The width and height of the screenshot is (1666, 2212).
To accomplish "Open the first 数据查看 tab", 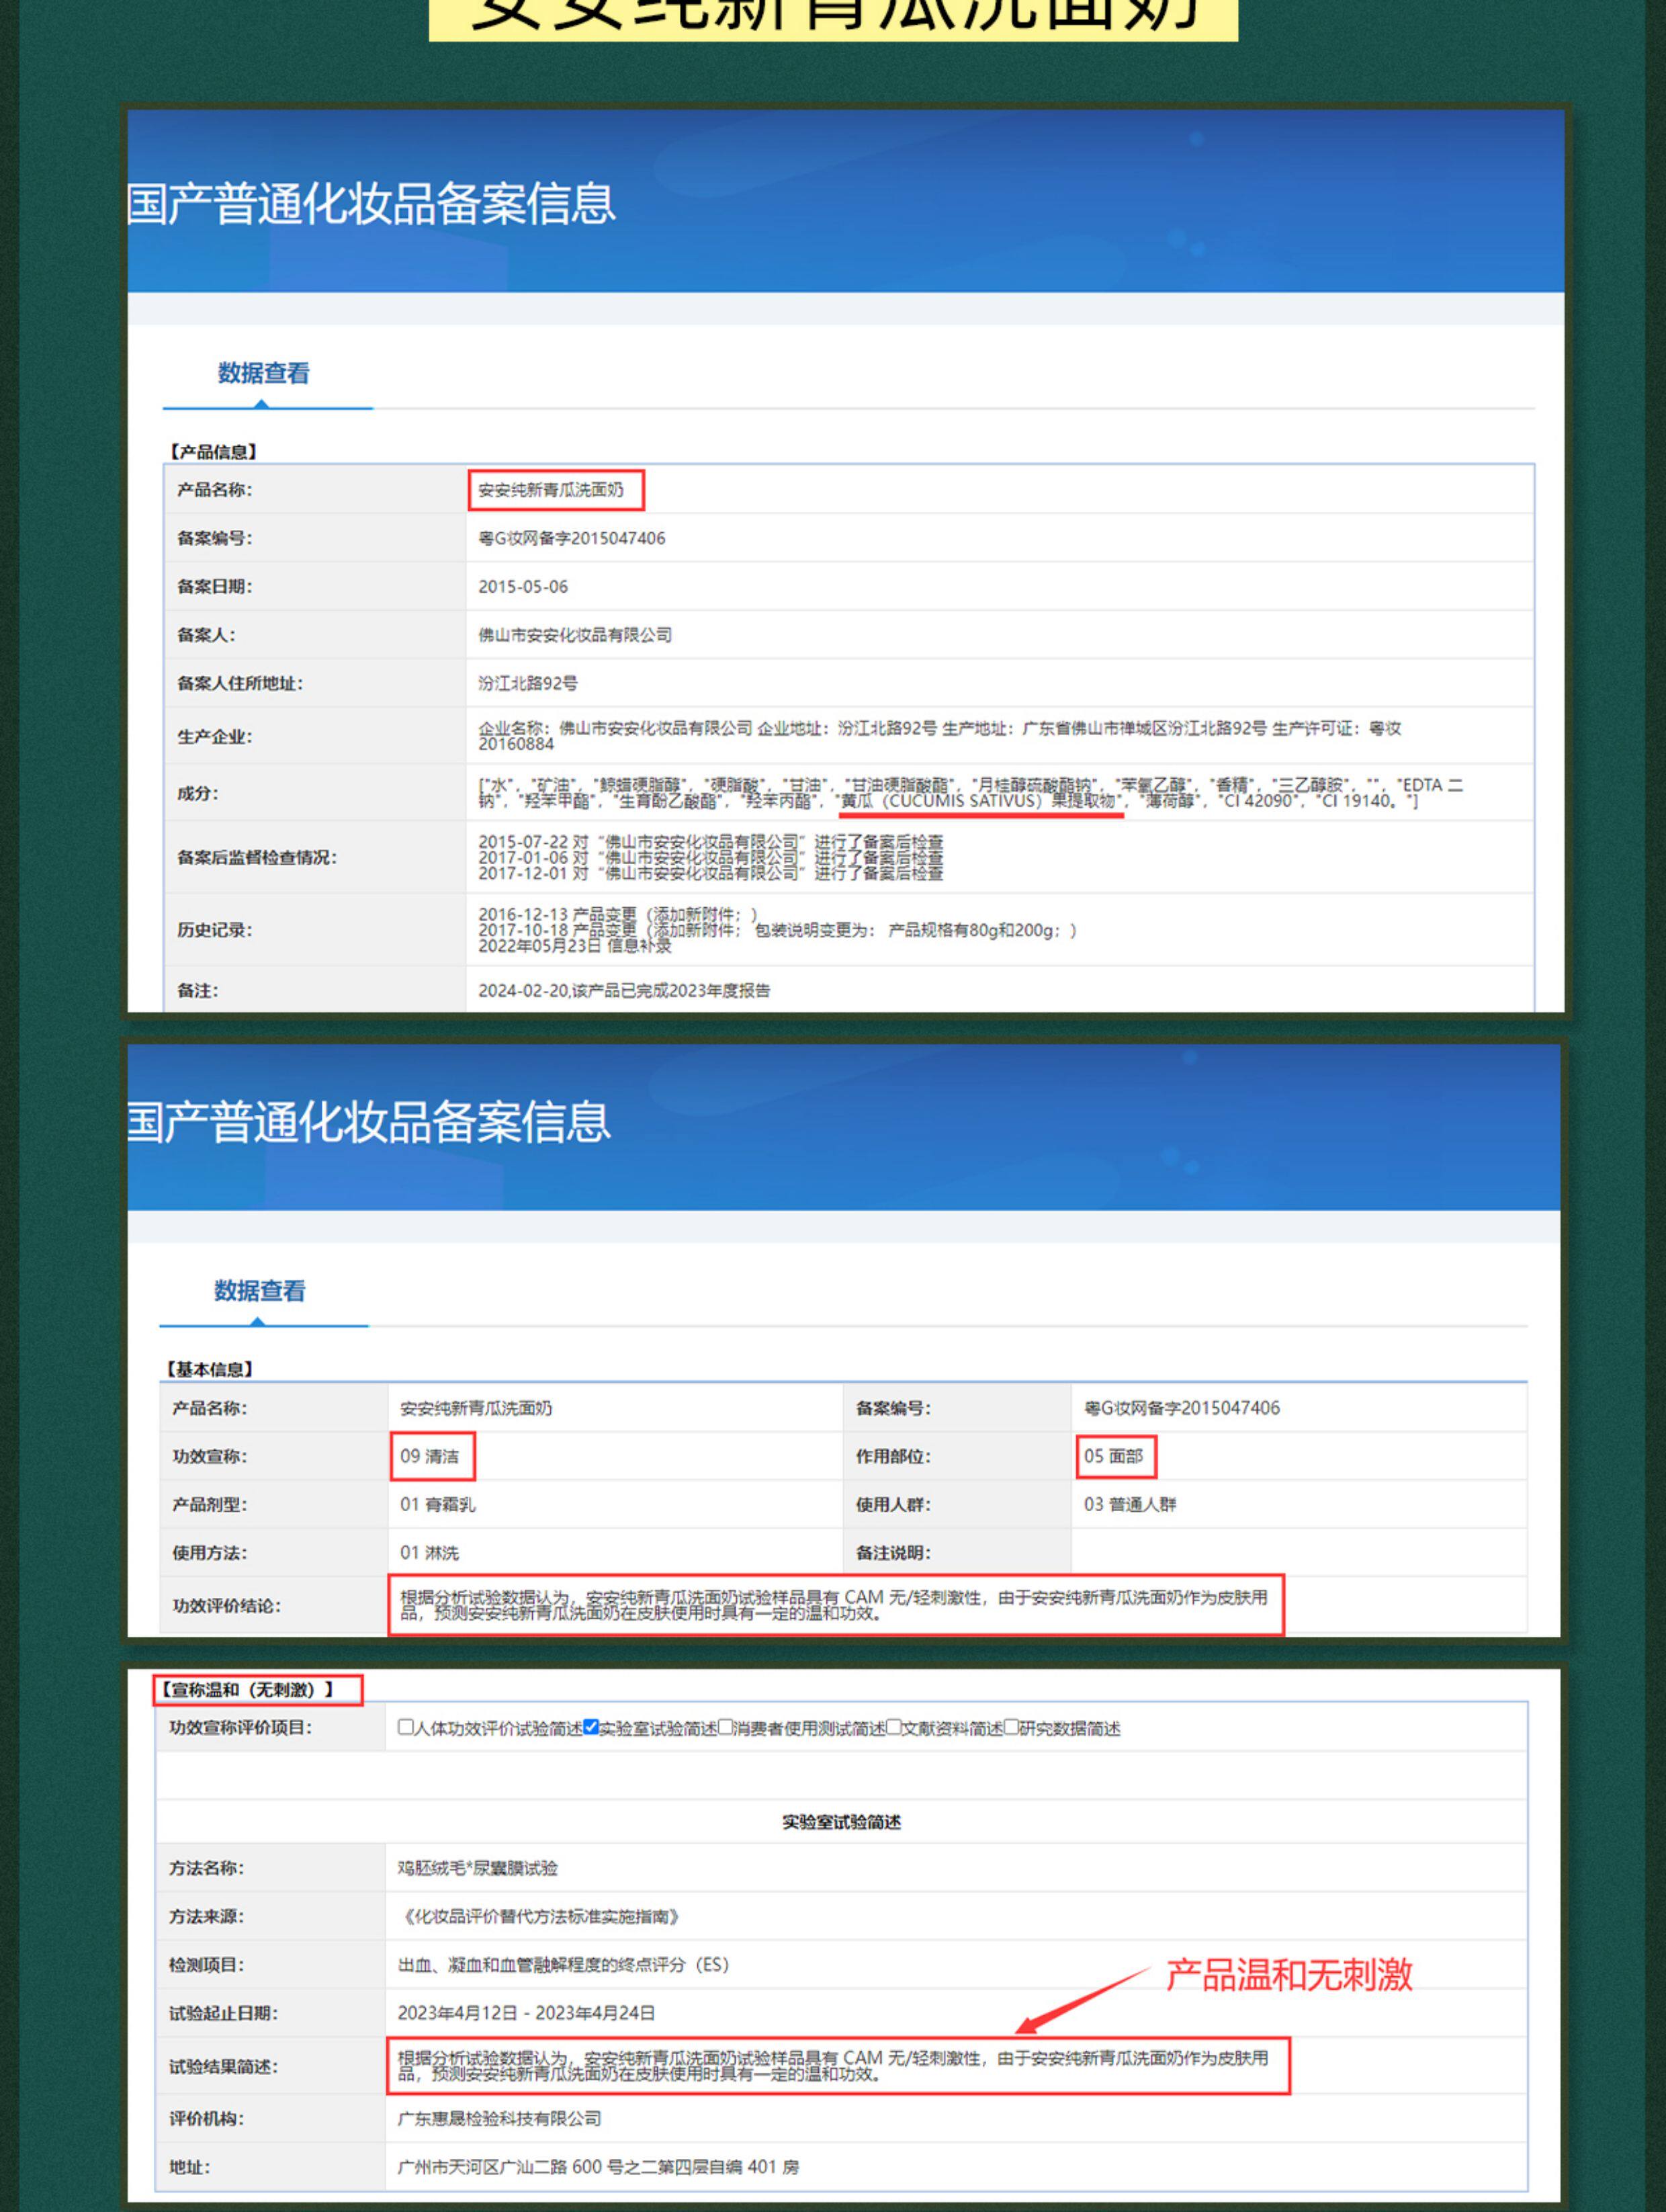I will coord(264,374).
